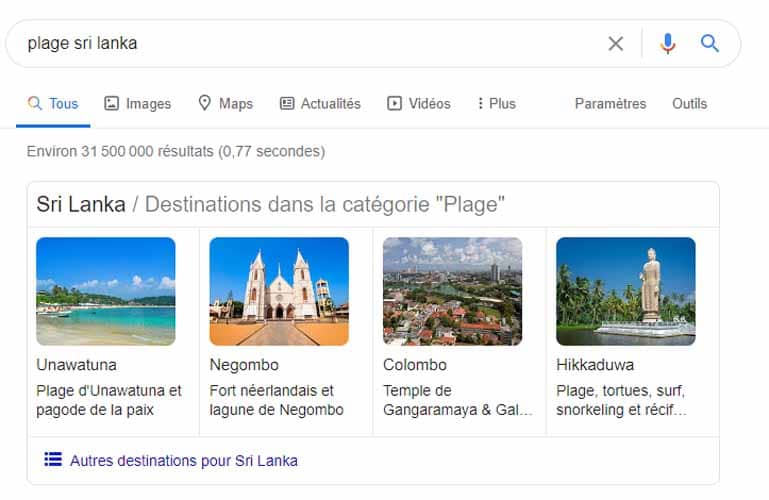
Task: Click the list icon beside Autres destinations
Action: [x=53, y=459]
